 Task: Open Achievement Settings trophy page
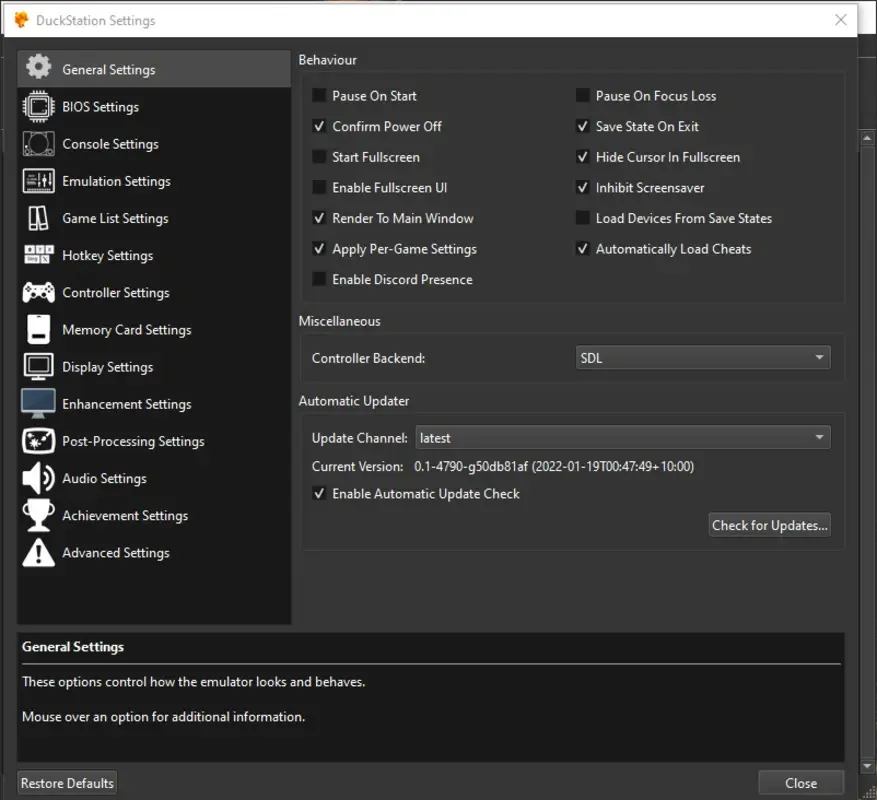tap(124, 515)
